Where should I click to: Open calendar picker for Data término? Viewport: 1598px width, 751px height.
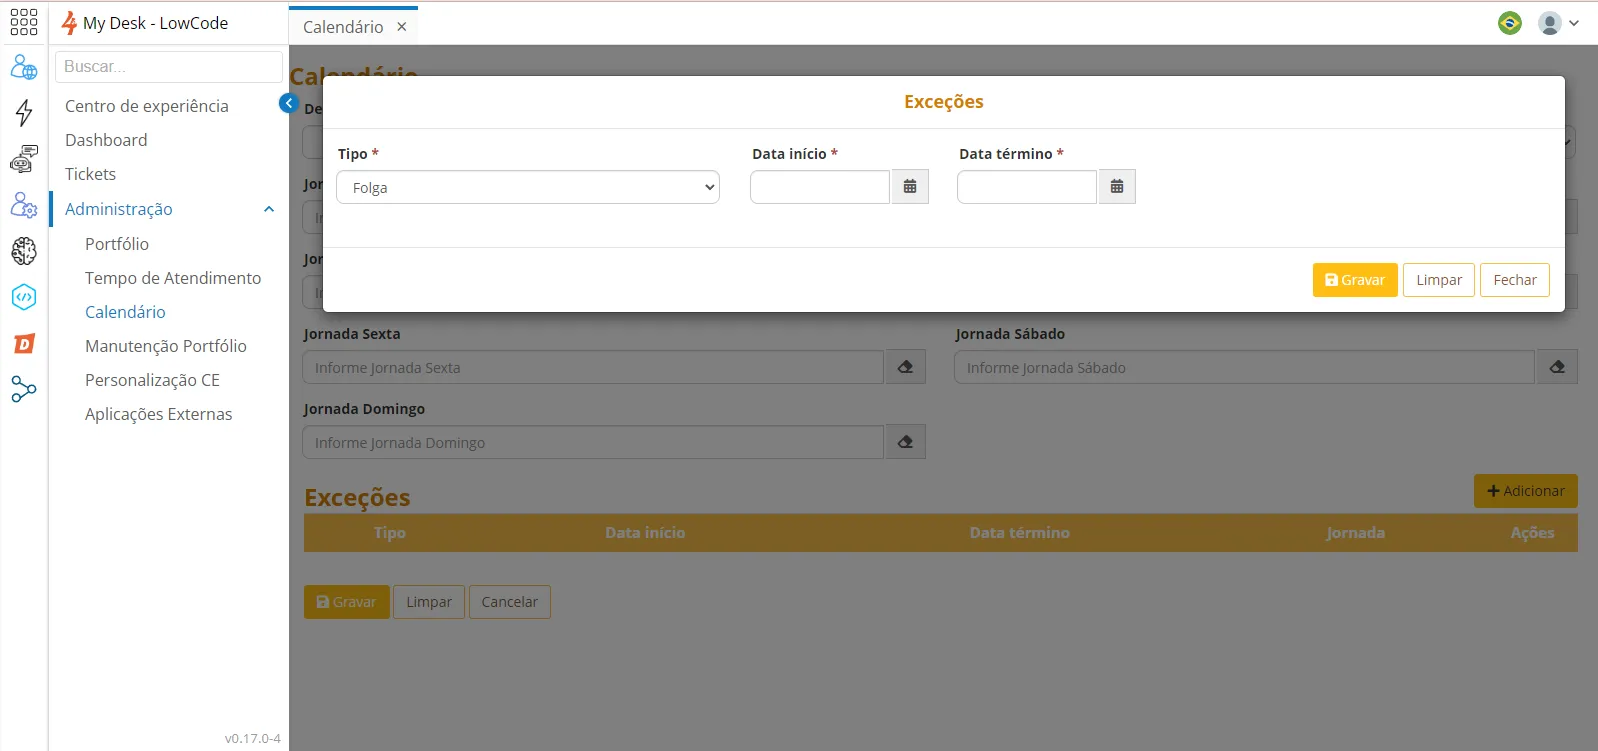[x=1117, y=187]
